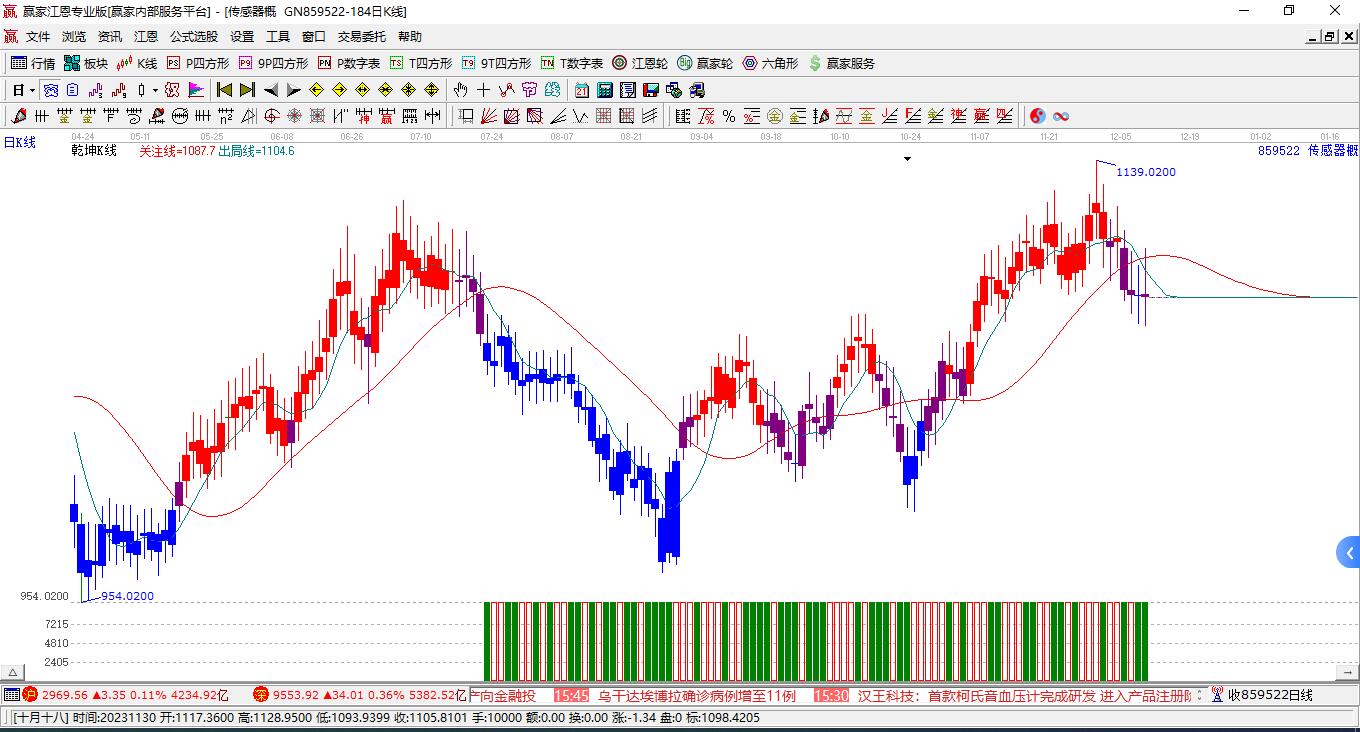Expand the 日 period dropdown arrow
Image resolution: width=1360 pixels, height=732 pixels.
pos(32,90)
